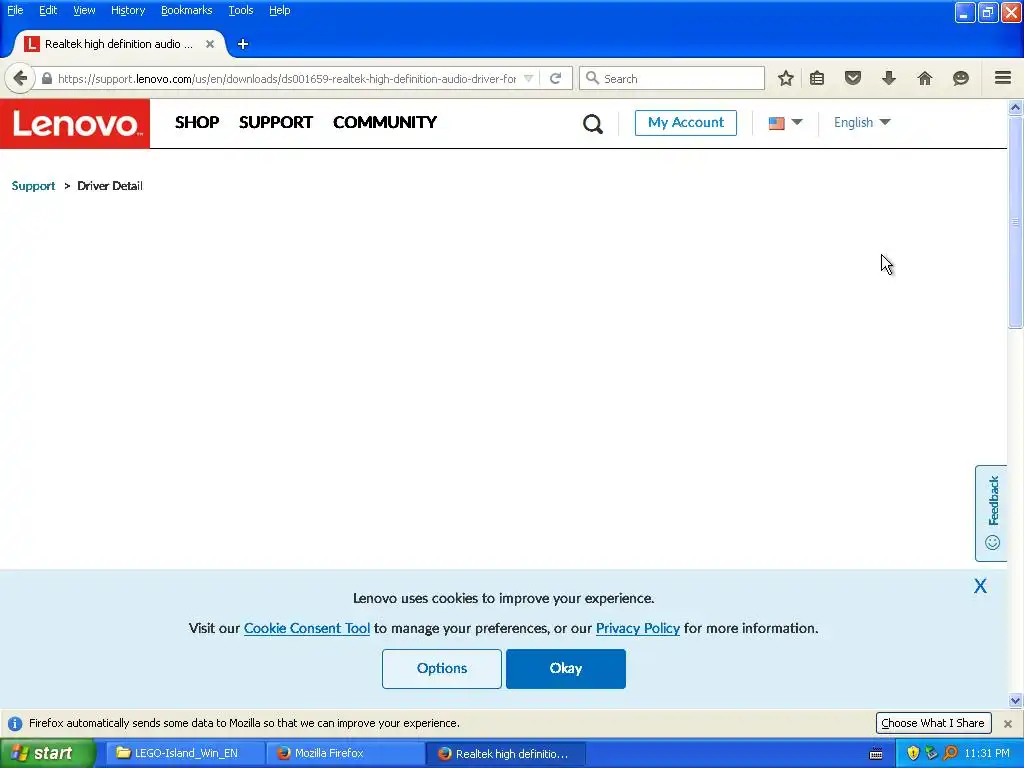Save page to Pocket icon

coord(853,78)
